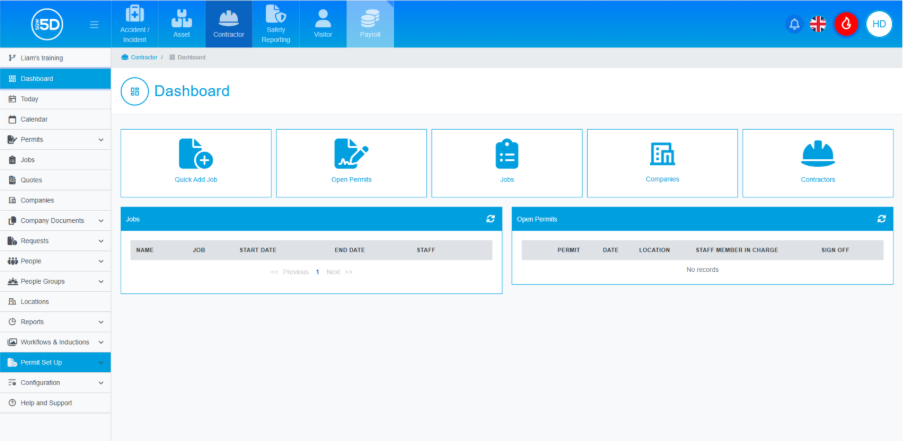This screenshot has height=441, width=903.
Task: Click the UK flag language icon
Action: pos(818,24)
